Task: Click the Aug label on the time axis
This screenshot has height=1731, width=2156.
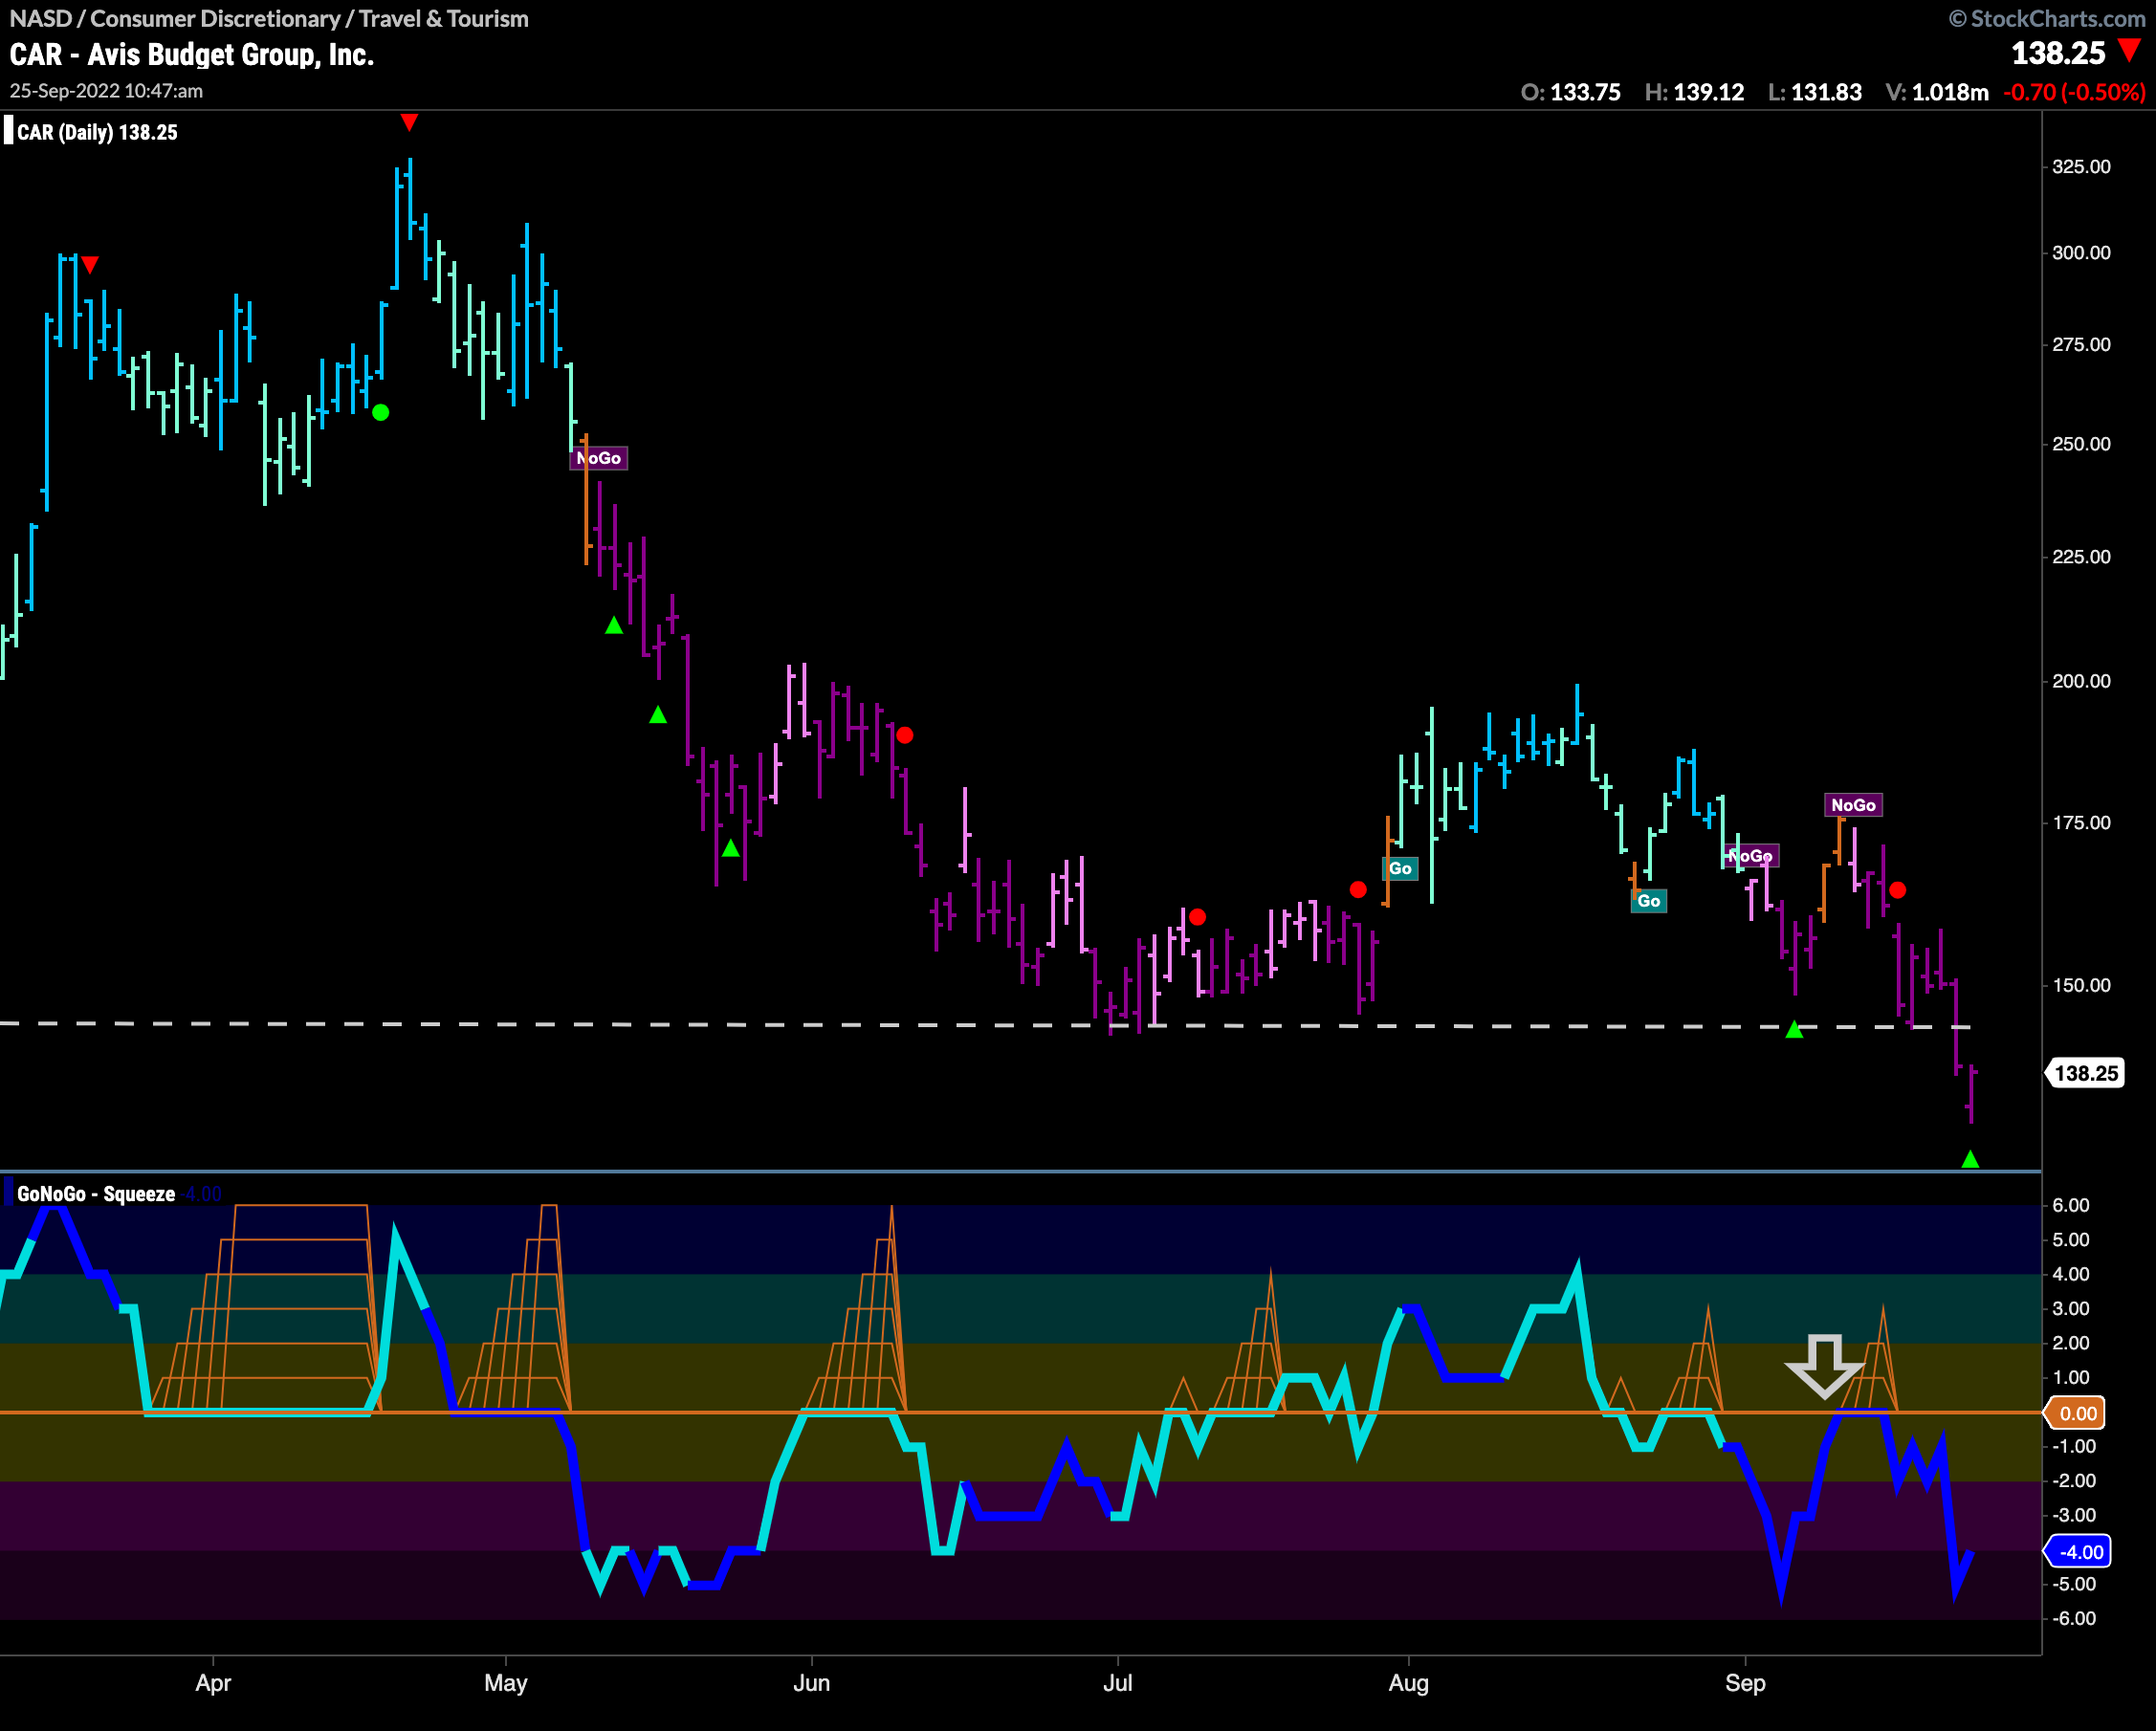Action: (1408, 1683)
